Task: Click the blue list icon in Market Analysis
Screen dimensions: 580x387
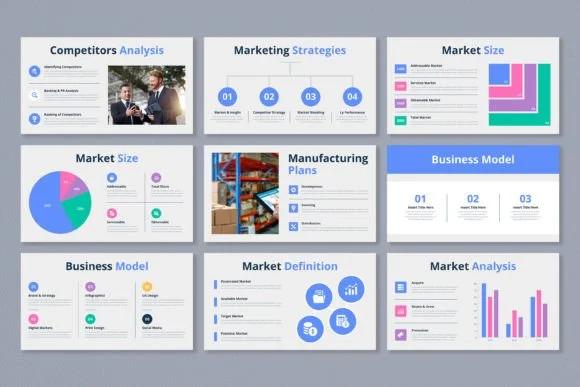Action: pyautogui.click(x=401, y=287)
